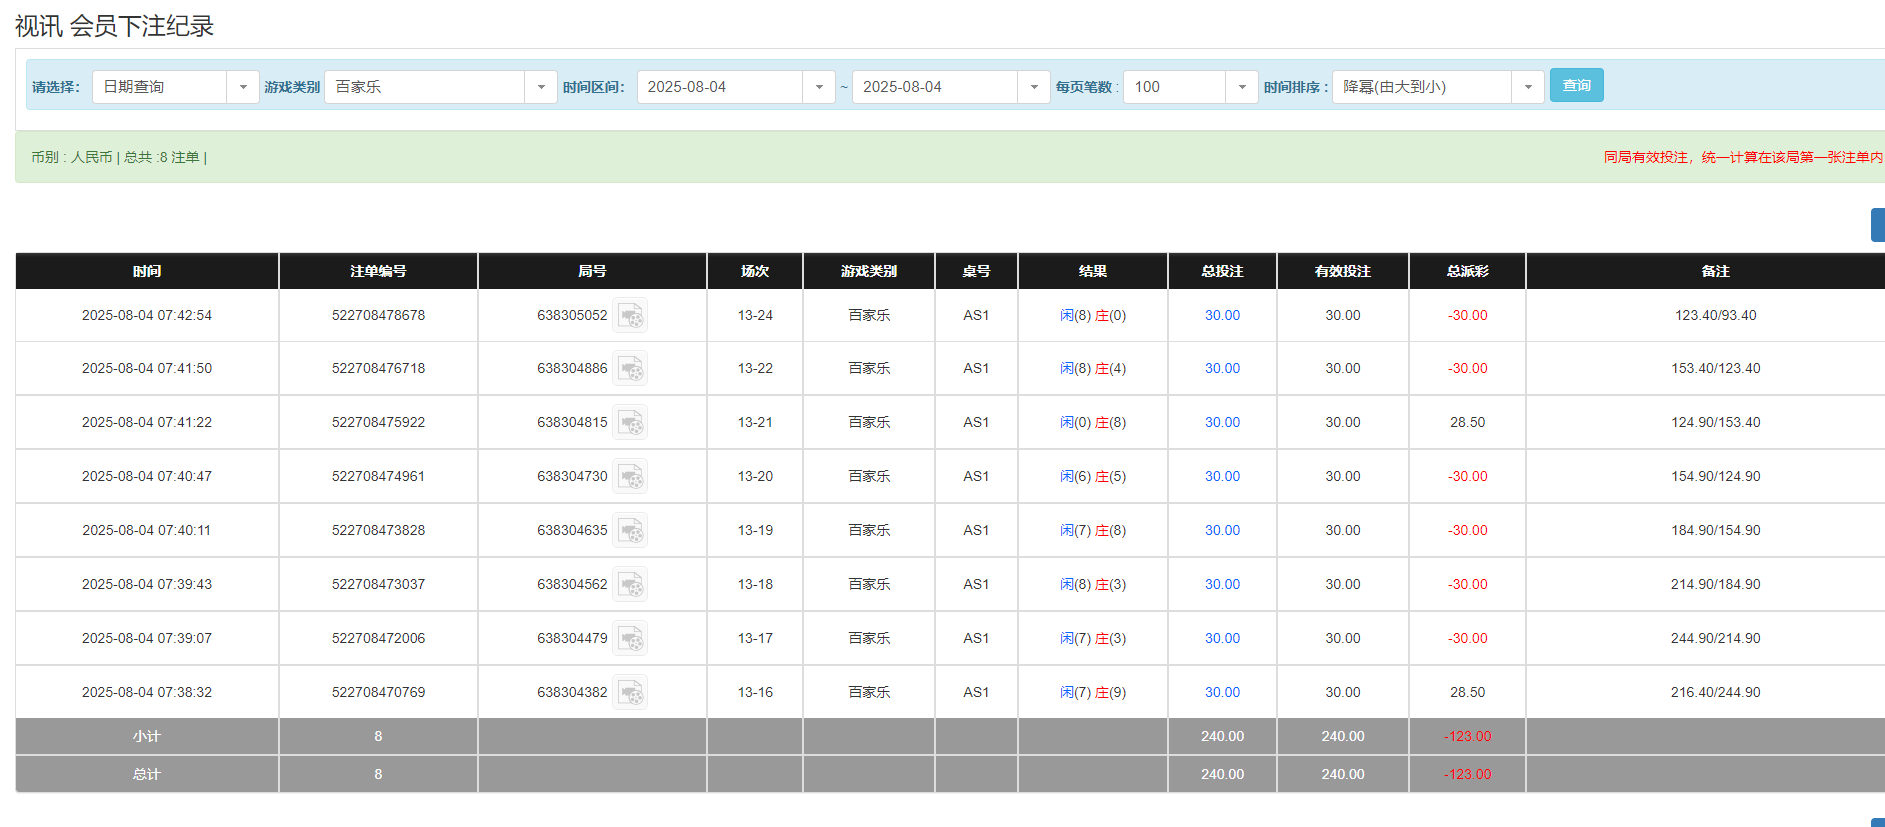
Task: Open video replay icon for round 638304382
Action: (x=630, y=693)
